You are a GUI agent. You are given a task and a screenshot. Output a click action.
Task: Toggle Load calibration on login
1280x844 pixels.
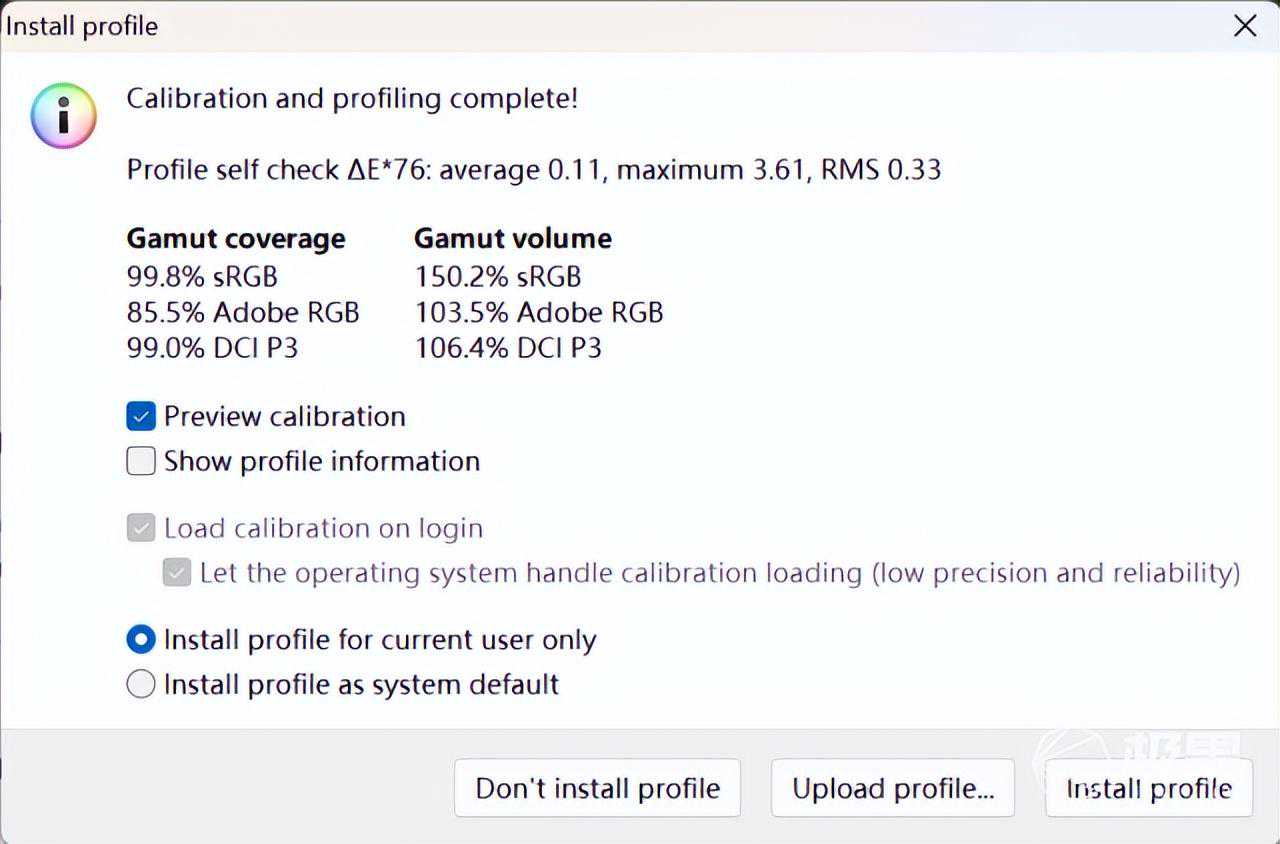(141, 528)
